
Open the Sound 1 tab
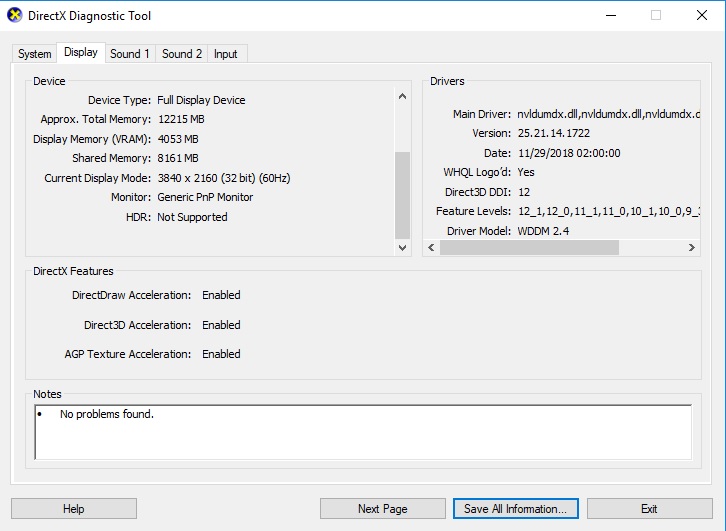tap(130, 54)
